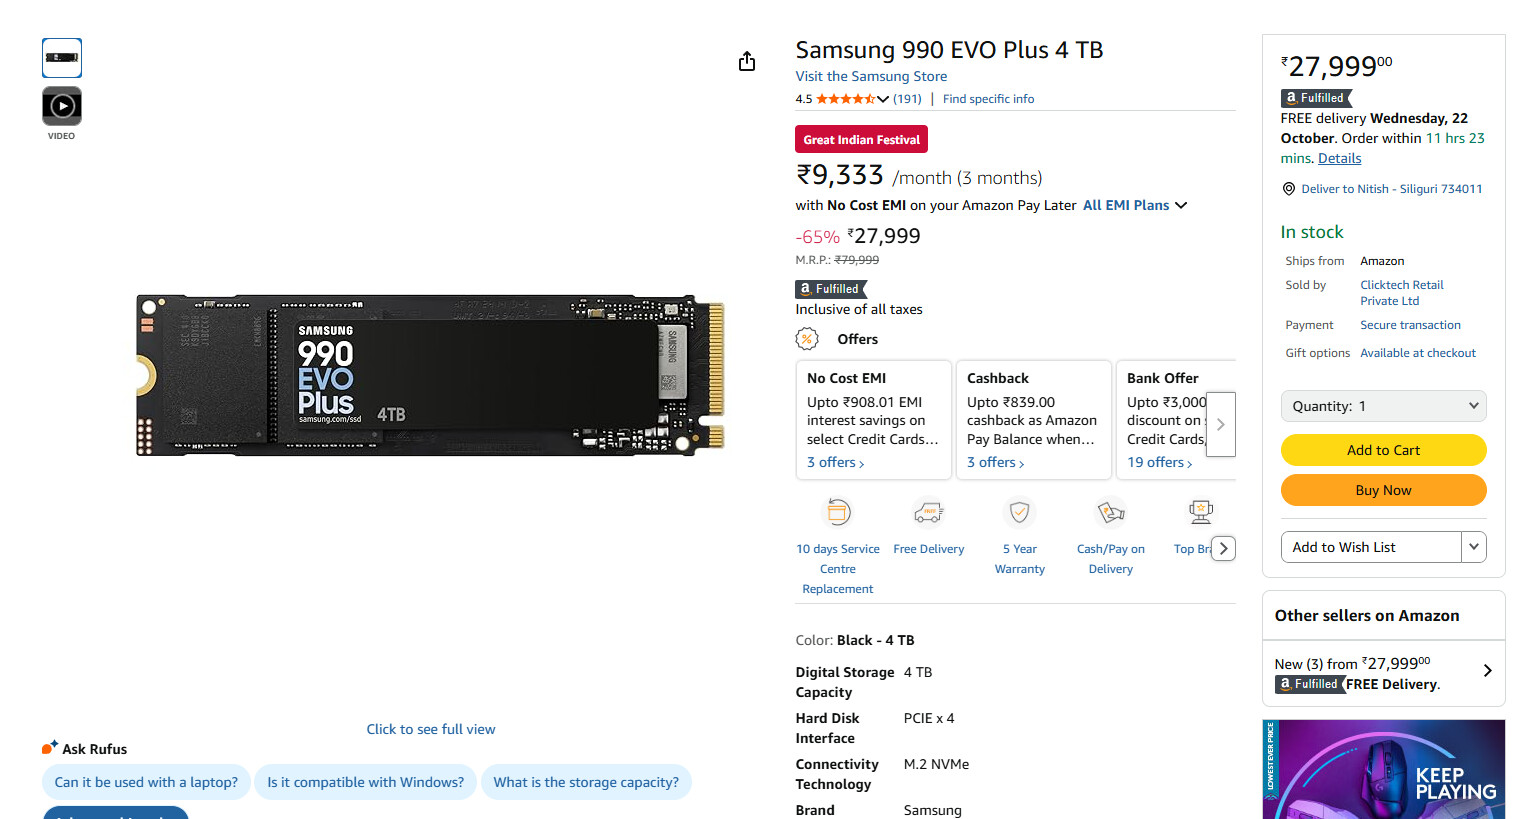Viewport: 1532px width, 819px height.
Task: Click the share icon above product image
Action: click(747, 62)
